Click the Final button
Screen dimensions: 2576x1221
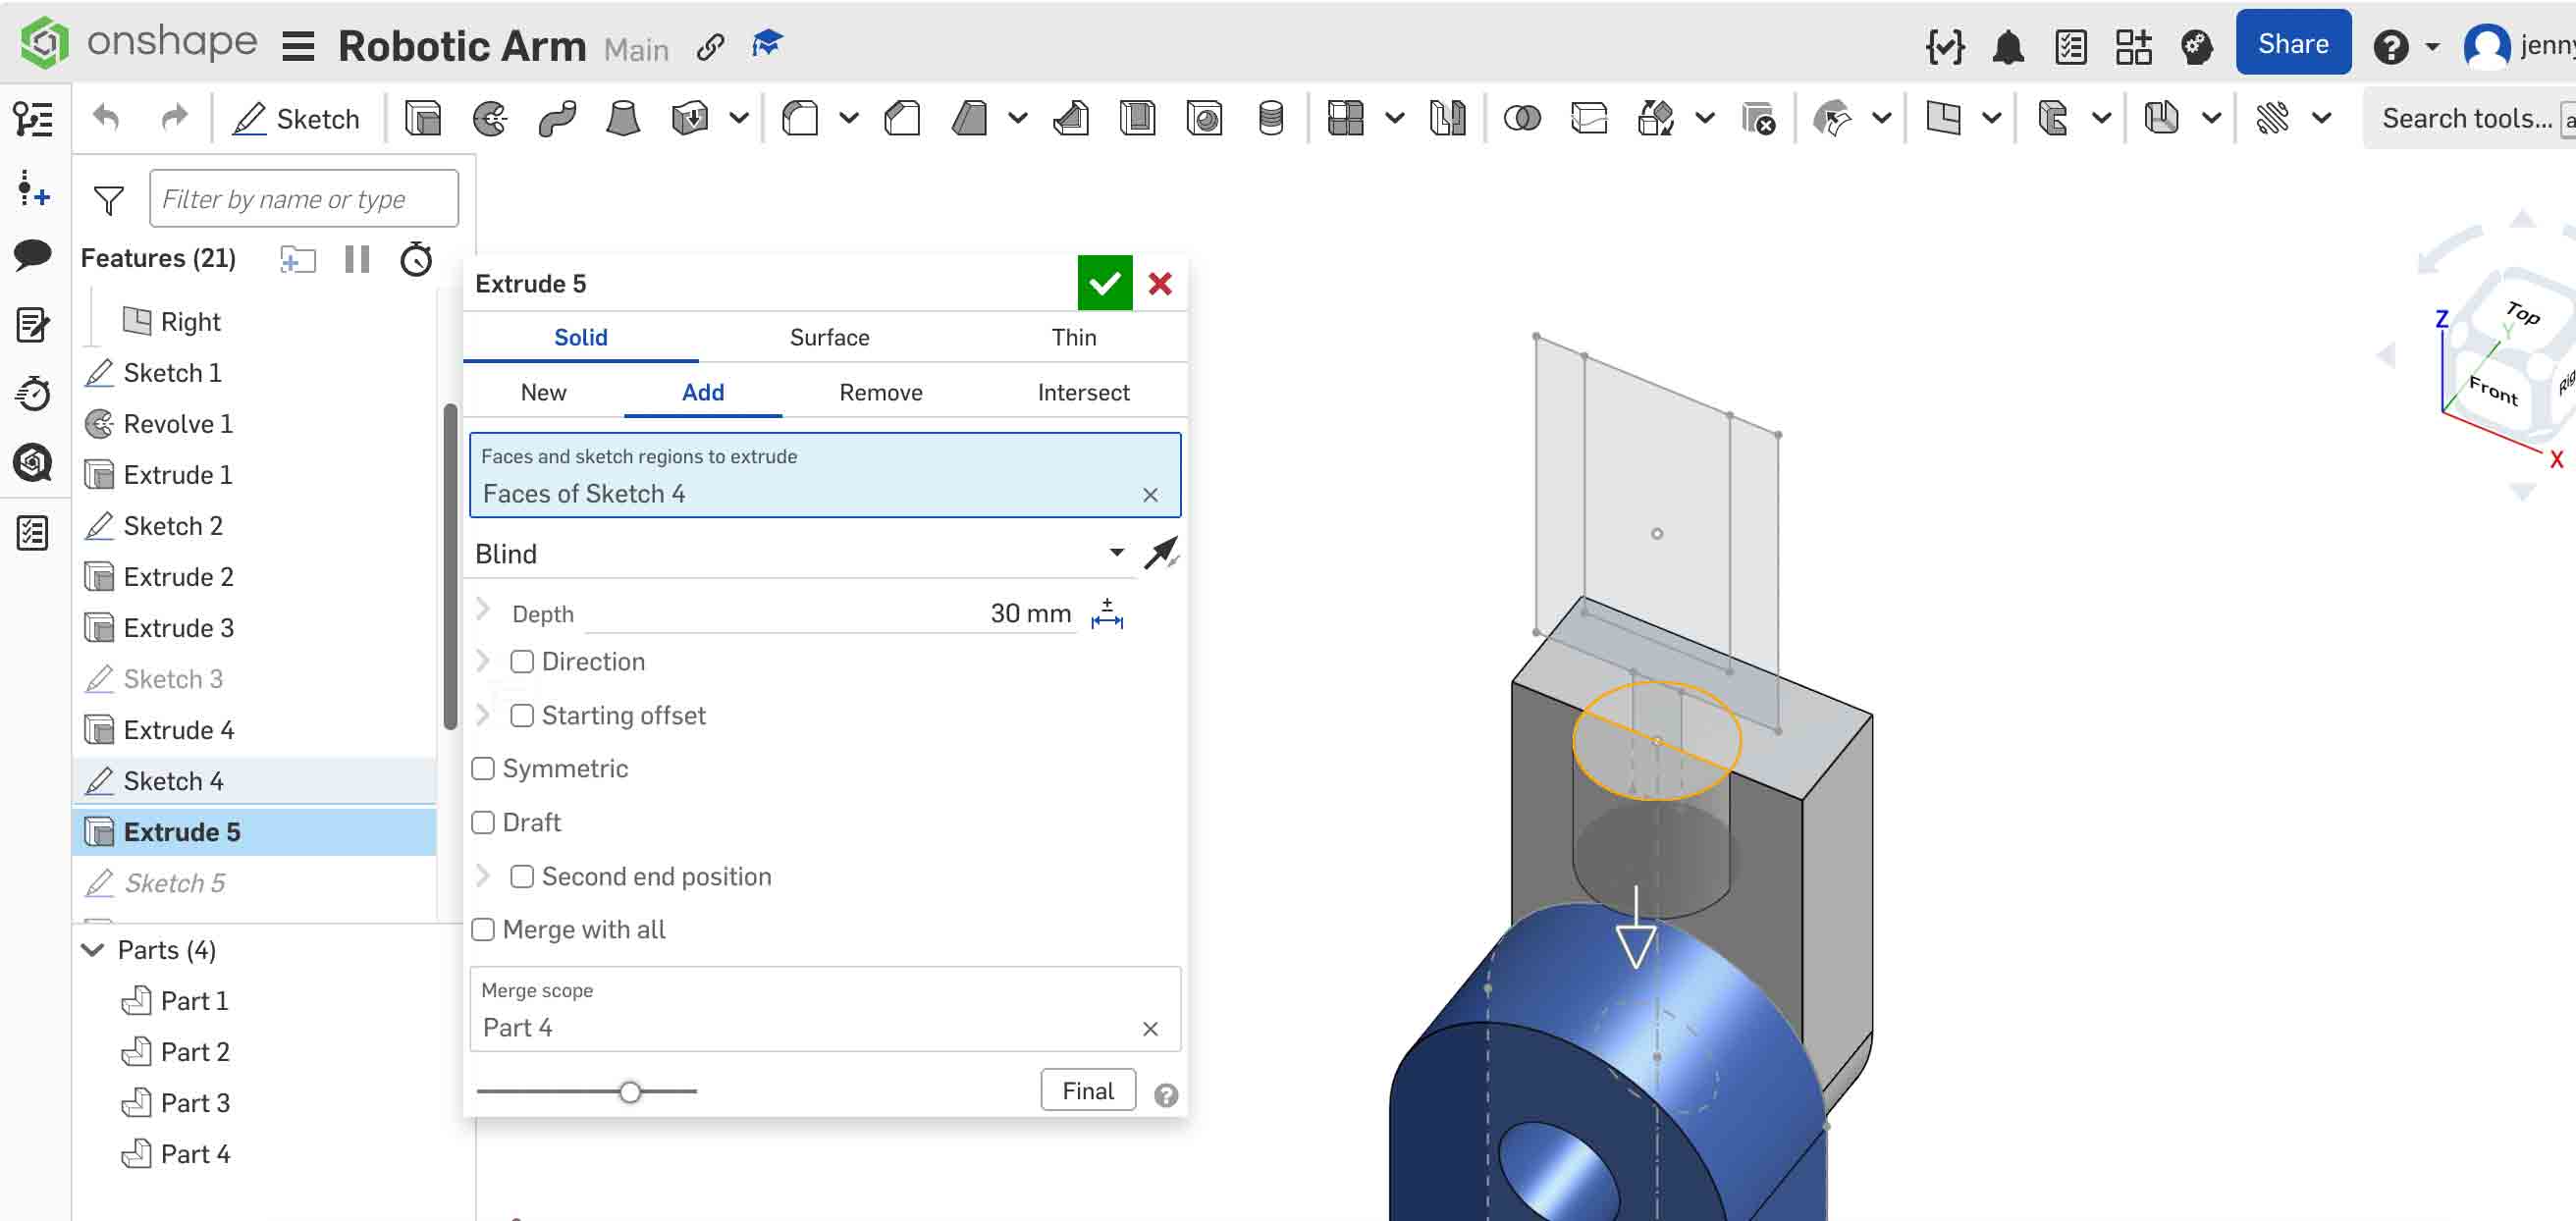click(x=1087, y=1090)
